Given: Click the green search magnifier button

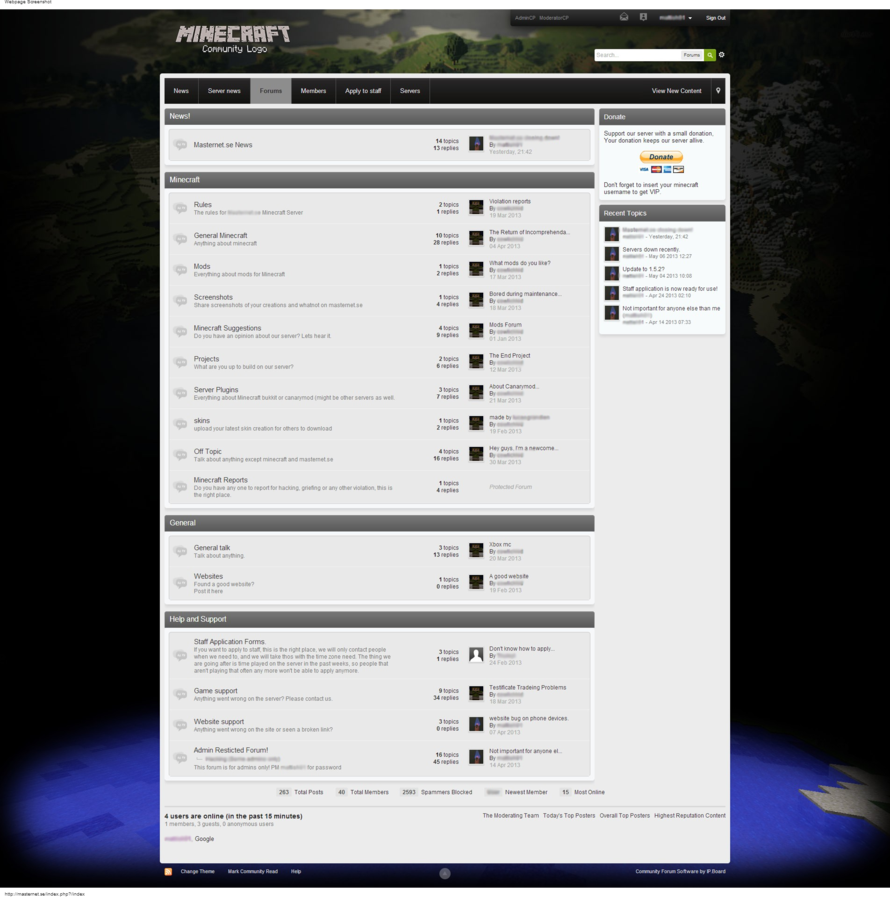Looking at the screenshot, I should pos(710,55).
